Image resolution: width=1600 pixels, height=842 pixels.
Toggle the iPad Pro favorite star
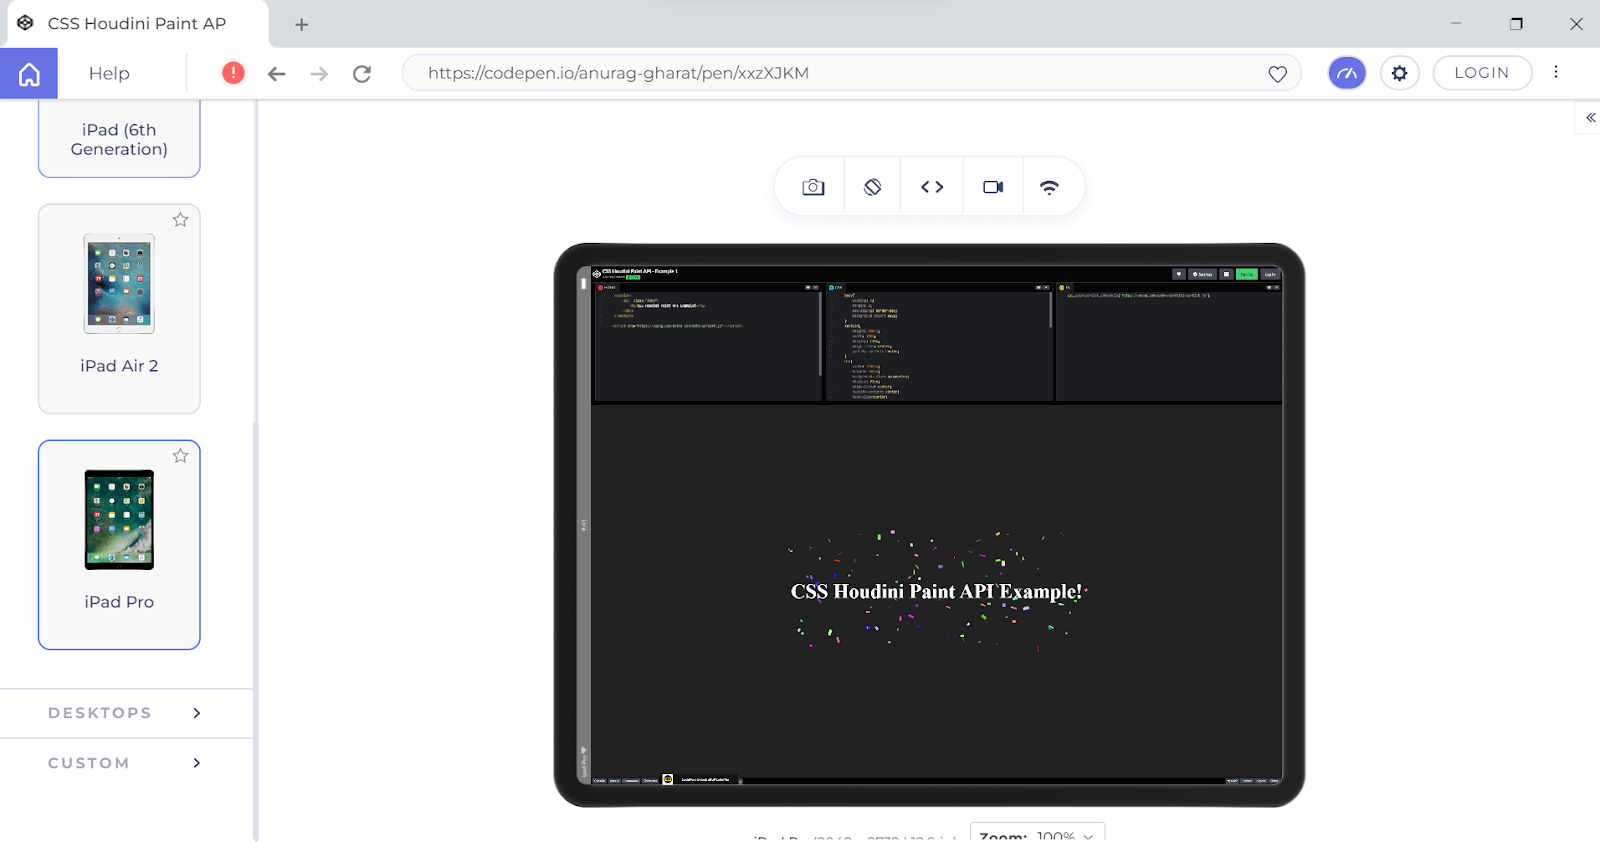[180, 456]
